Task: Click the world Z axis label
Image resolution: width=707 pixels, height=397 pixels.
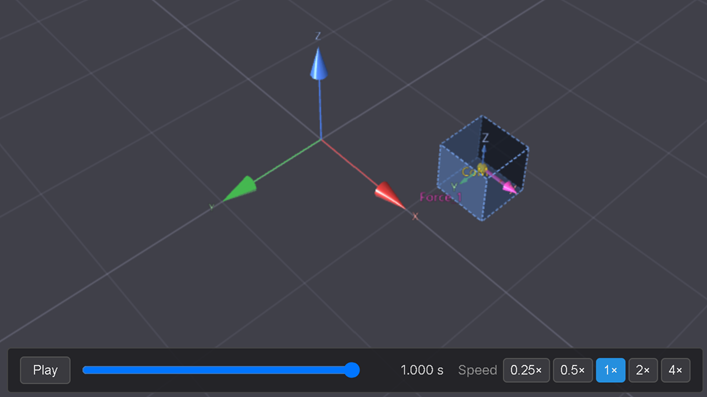Action: click(x=318, y=36)
